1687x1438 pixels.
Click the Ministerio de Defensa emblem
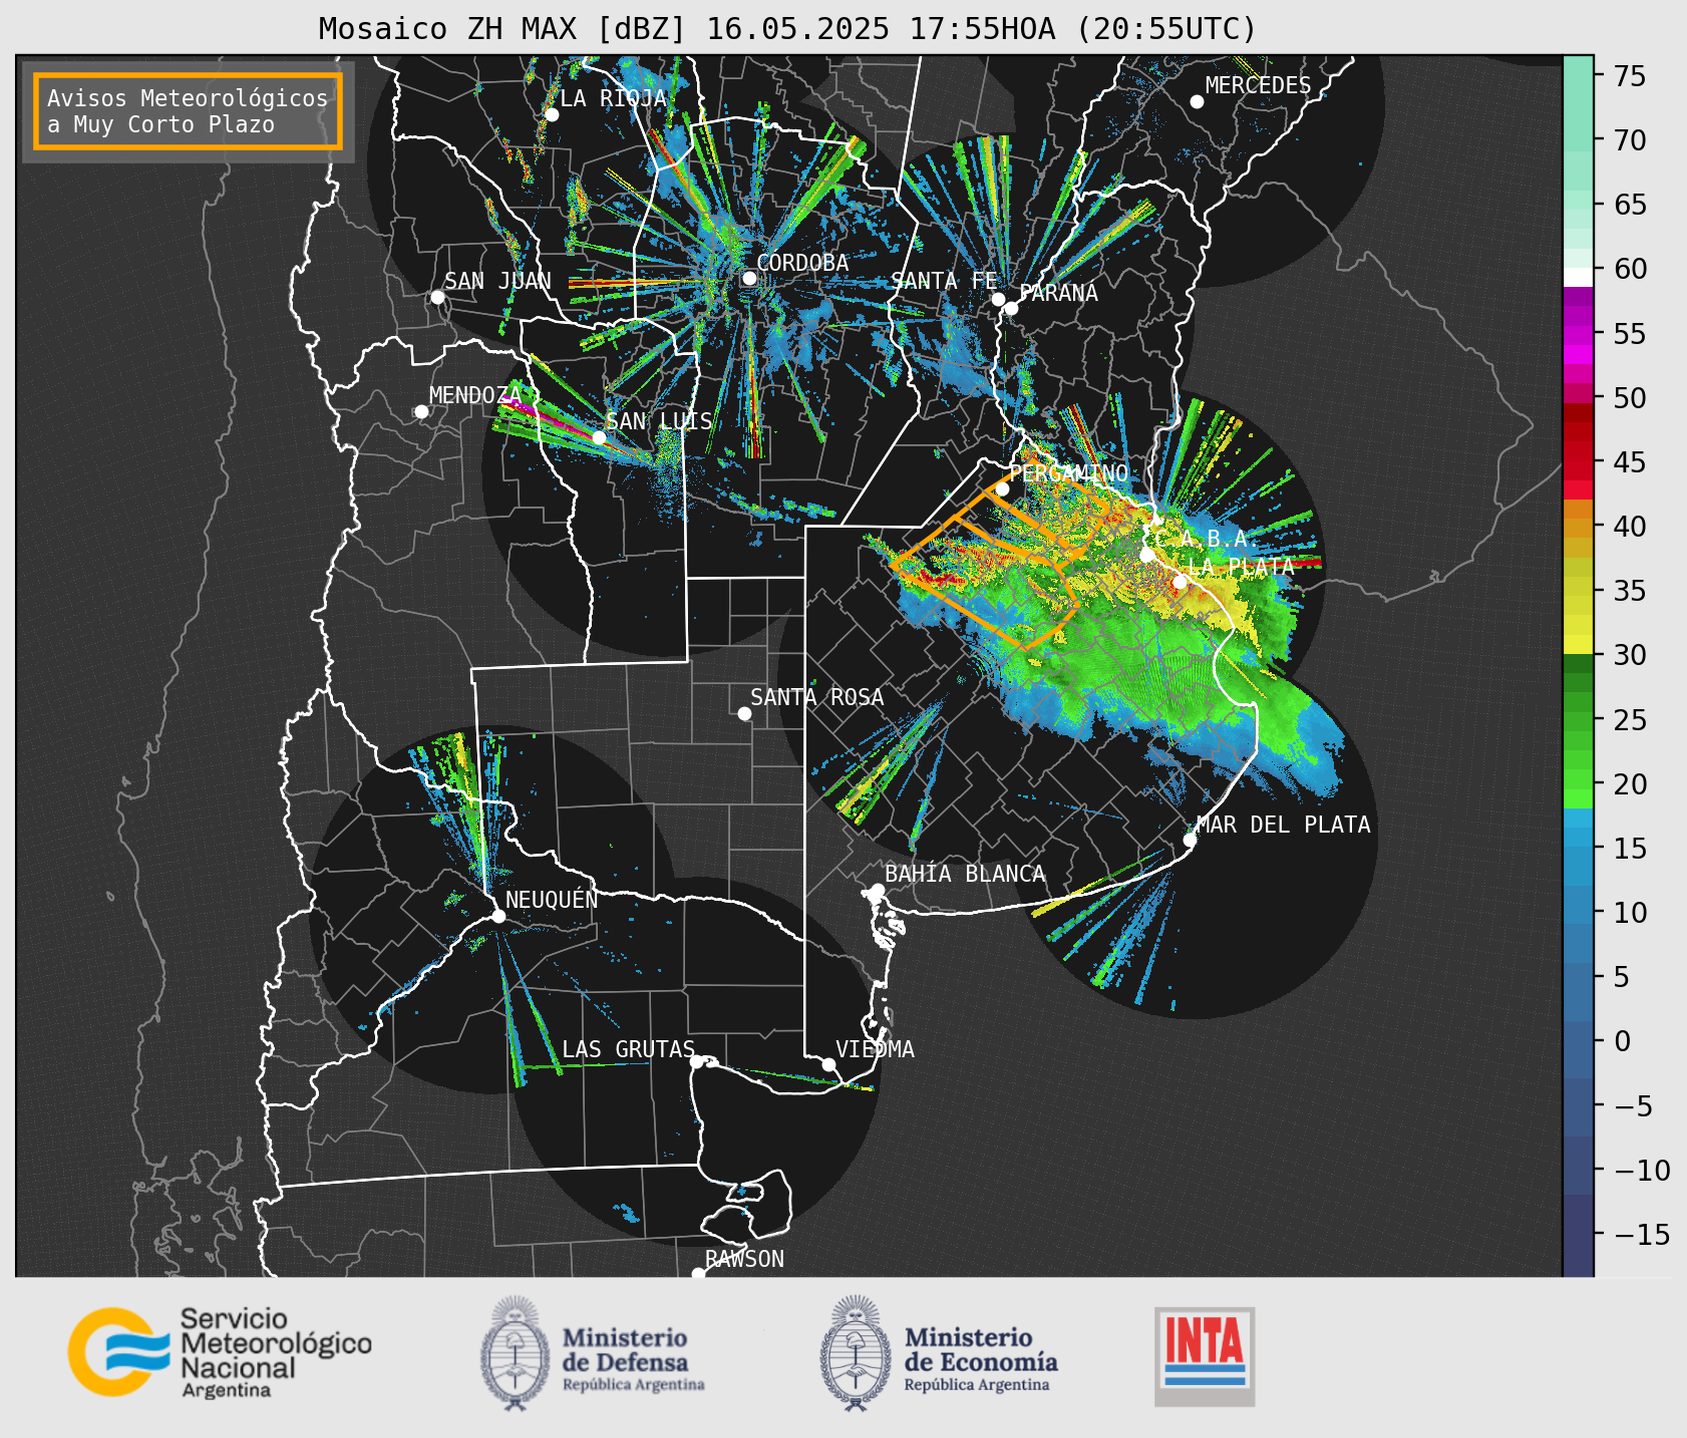click(x=515, y=1353)
